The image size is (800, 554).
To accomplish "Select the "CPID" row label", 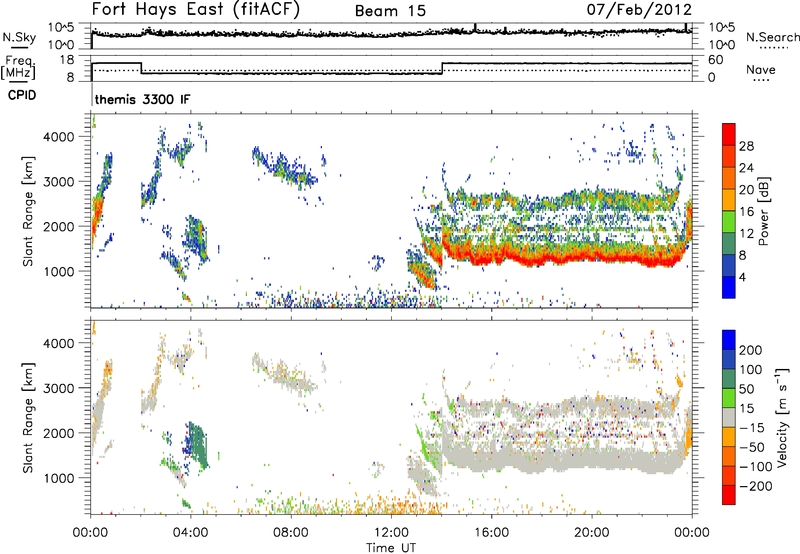I will tap(22, 95).
